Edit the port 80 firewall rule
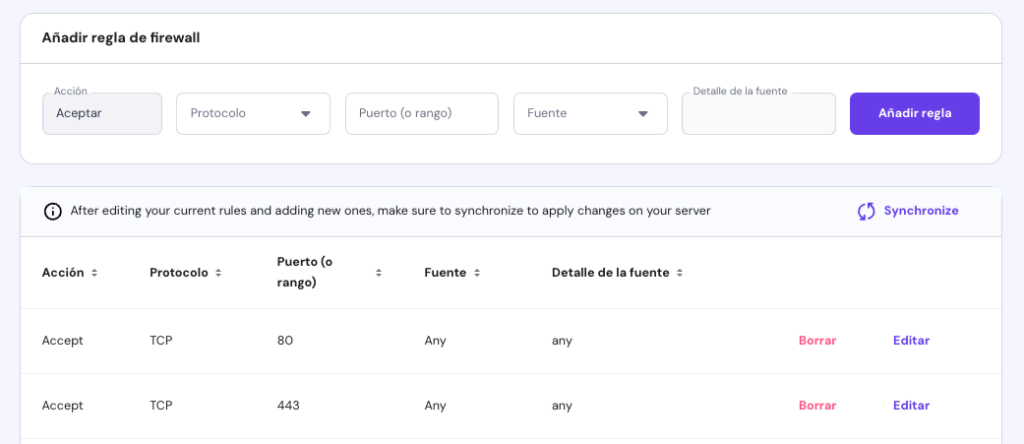The image size is (1024, 444). click(x=911, y=341)
